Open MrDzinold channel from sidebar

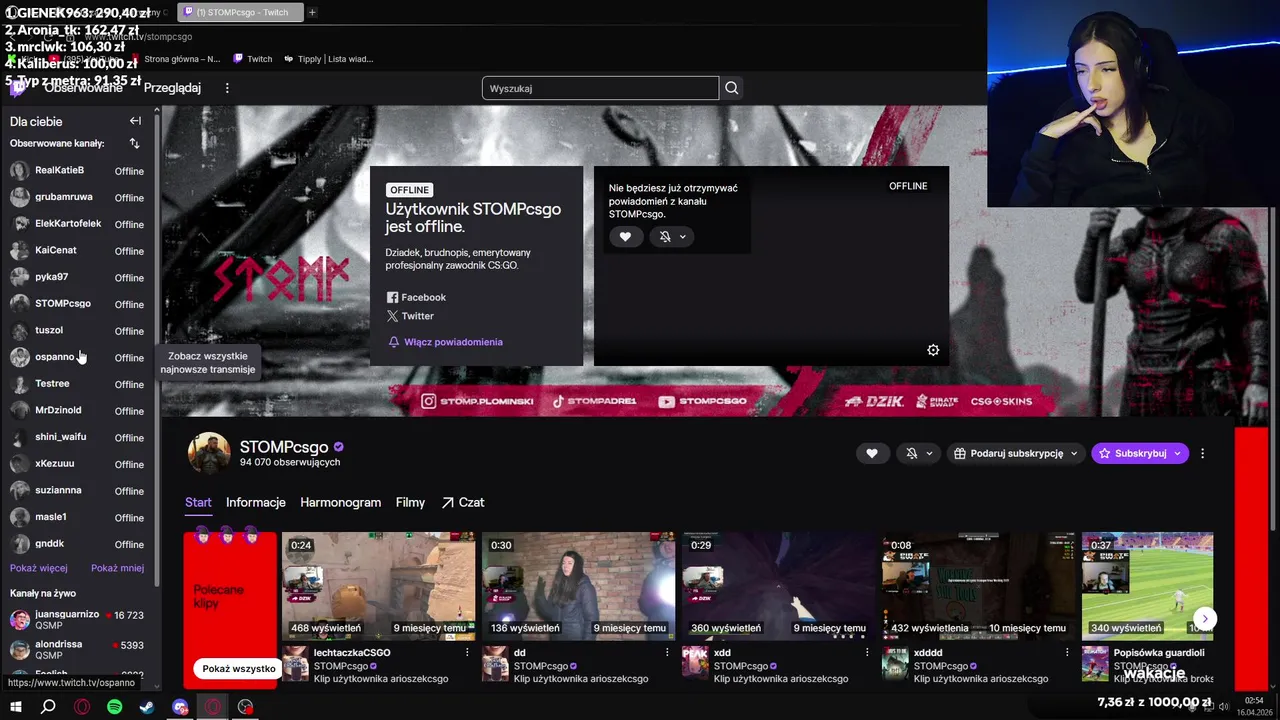tap(78, 411)
